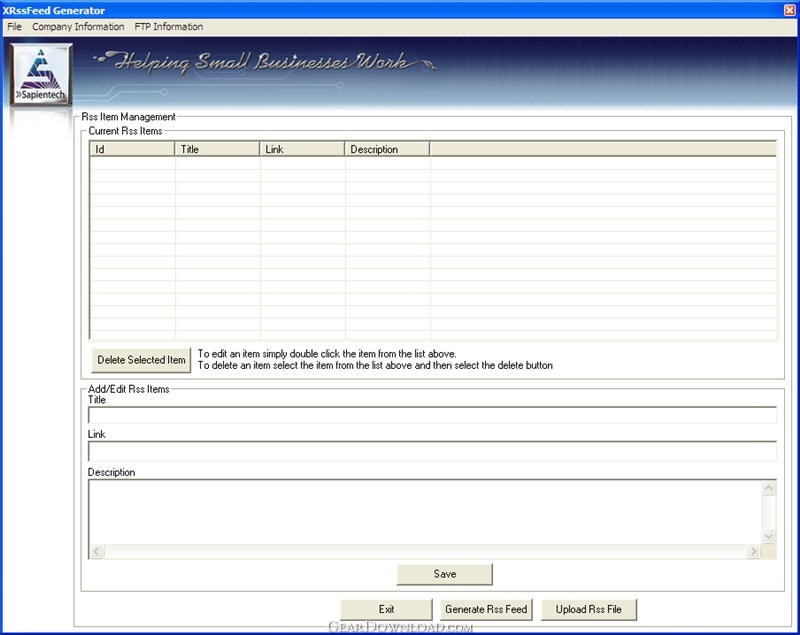Viewport: 800px width, 635px height.
Task: Close the XRssFeed Generator window
Action: pos(789,10)
